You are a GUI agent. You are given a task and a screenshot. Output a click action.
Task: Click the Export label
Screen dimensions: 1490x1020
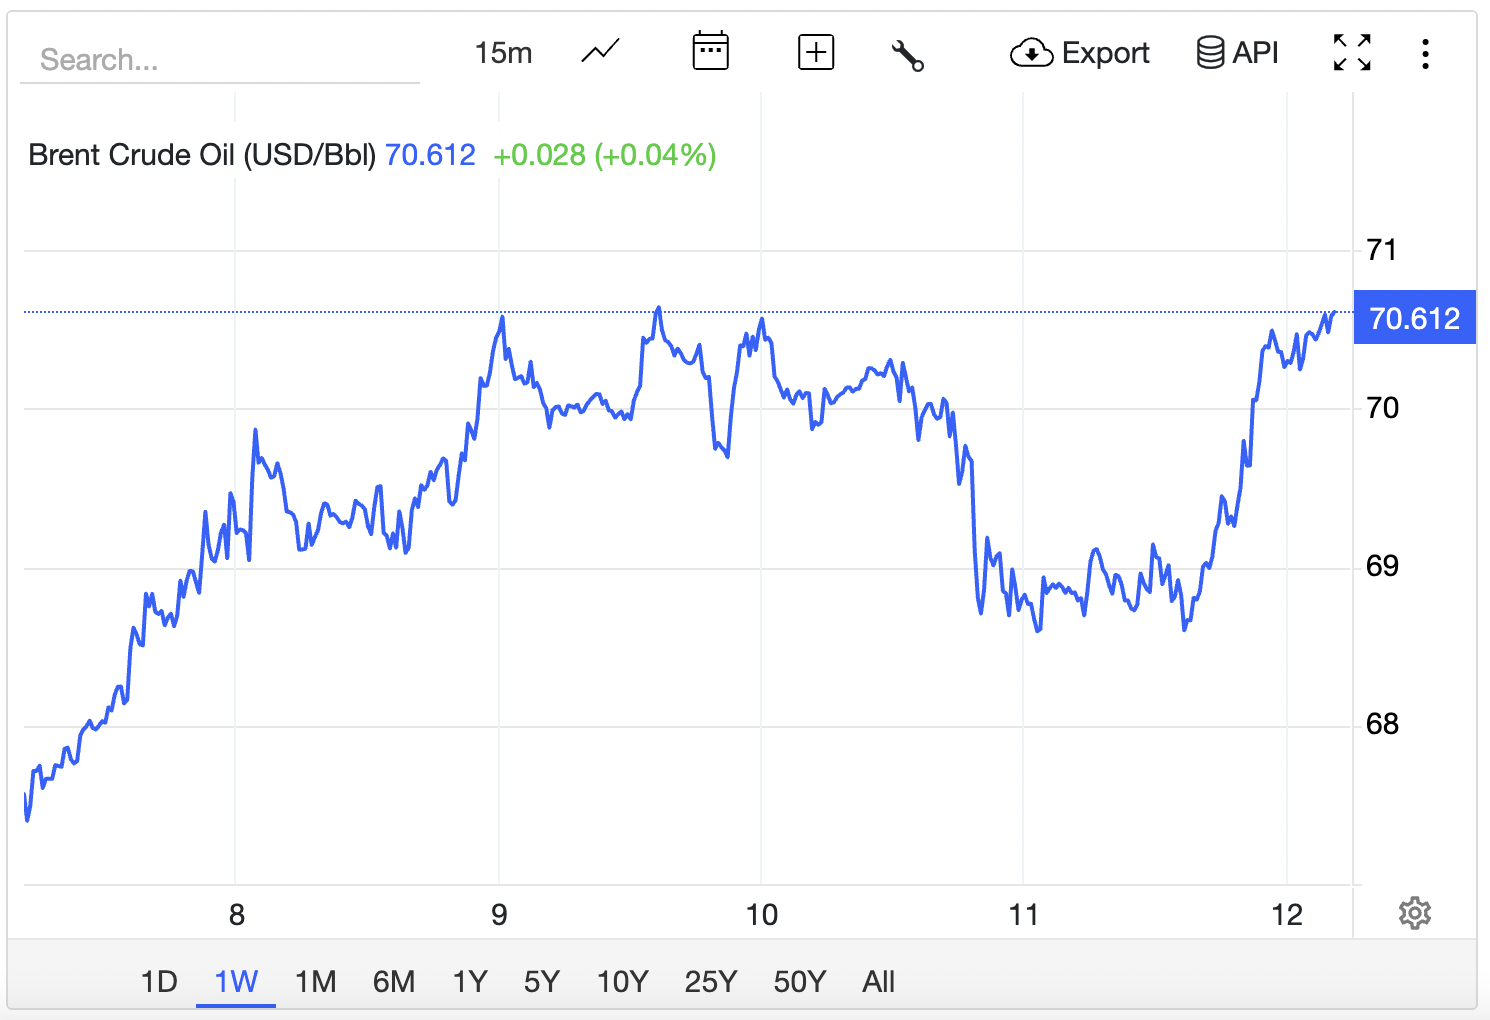coord(1106,53)
